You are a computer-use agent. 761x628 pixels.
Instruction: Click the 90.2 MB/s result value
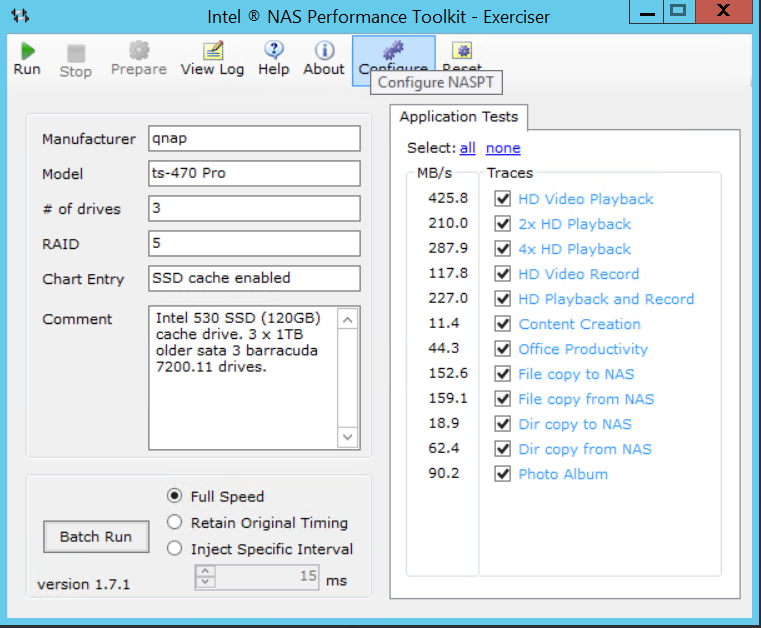coord(444,473)
